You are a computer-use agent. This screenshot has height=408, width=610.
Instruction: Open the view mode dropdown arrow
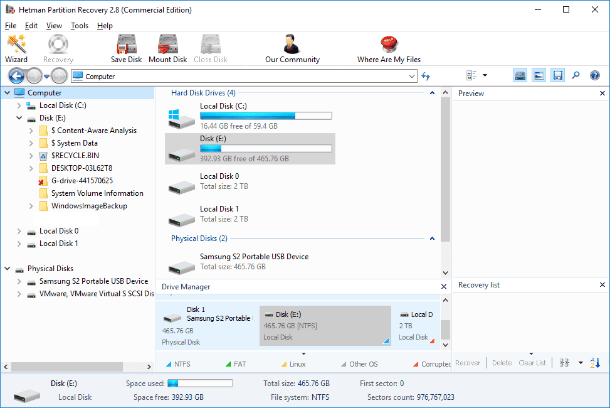tap(485, 75)
